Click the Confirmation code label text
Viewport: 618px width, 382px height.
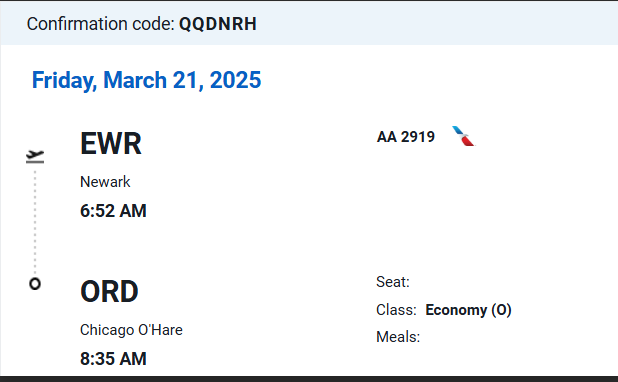[x=101, y=24]
